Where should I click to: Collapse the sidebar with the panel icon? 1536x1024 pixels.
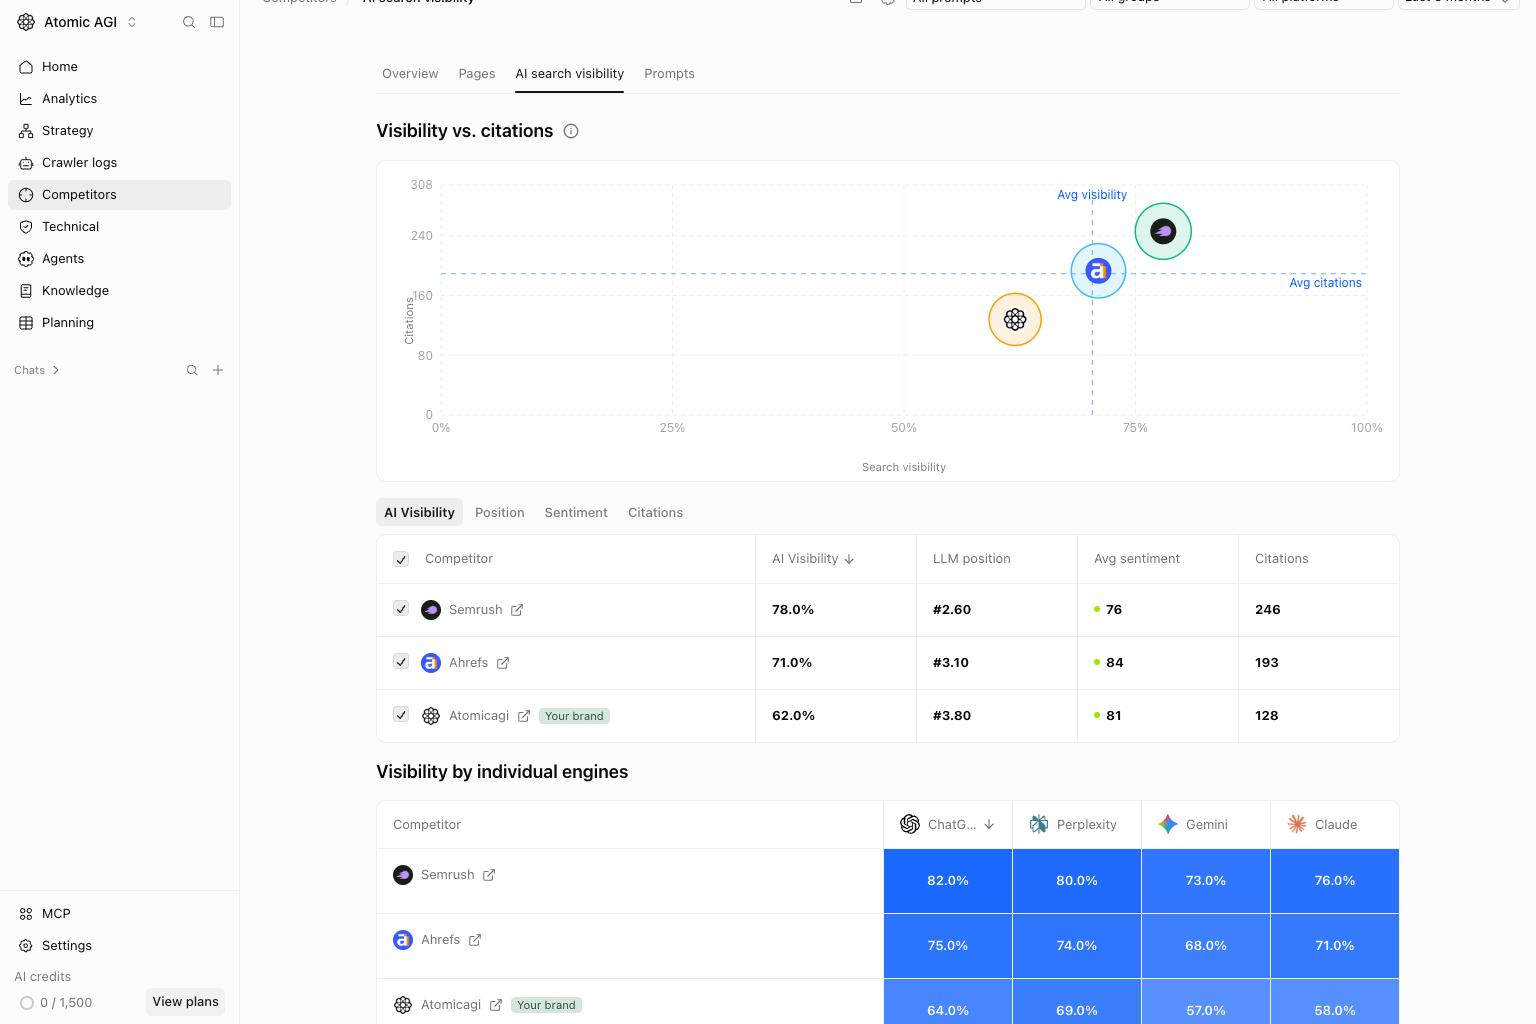[x=217, y=22]
